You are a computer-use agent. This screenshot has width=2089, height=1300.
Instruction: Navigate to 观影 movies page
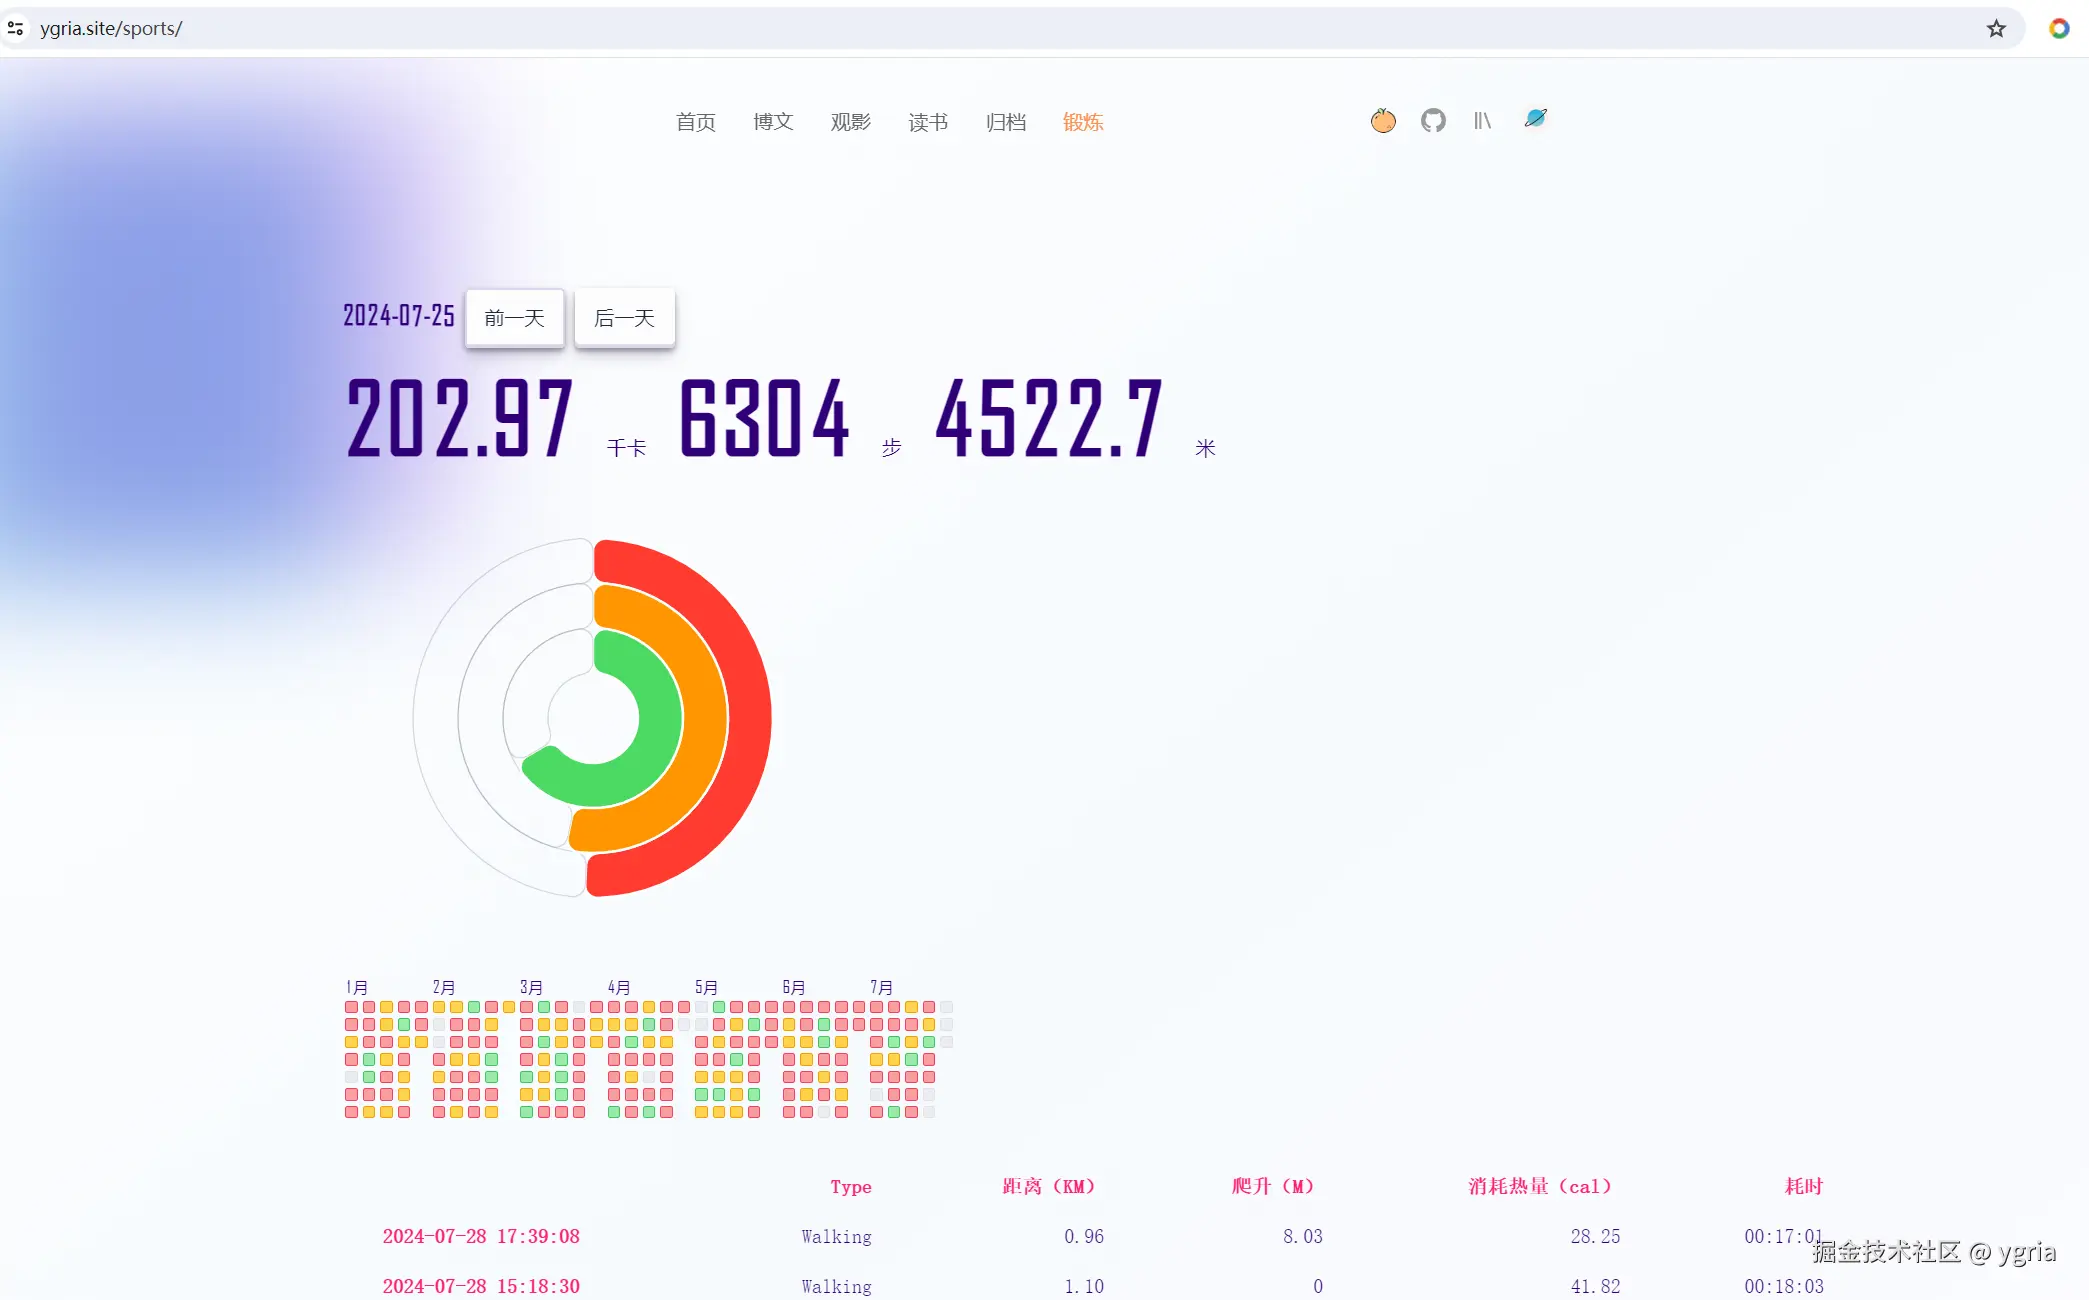click(x=850, y=122)
